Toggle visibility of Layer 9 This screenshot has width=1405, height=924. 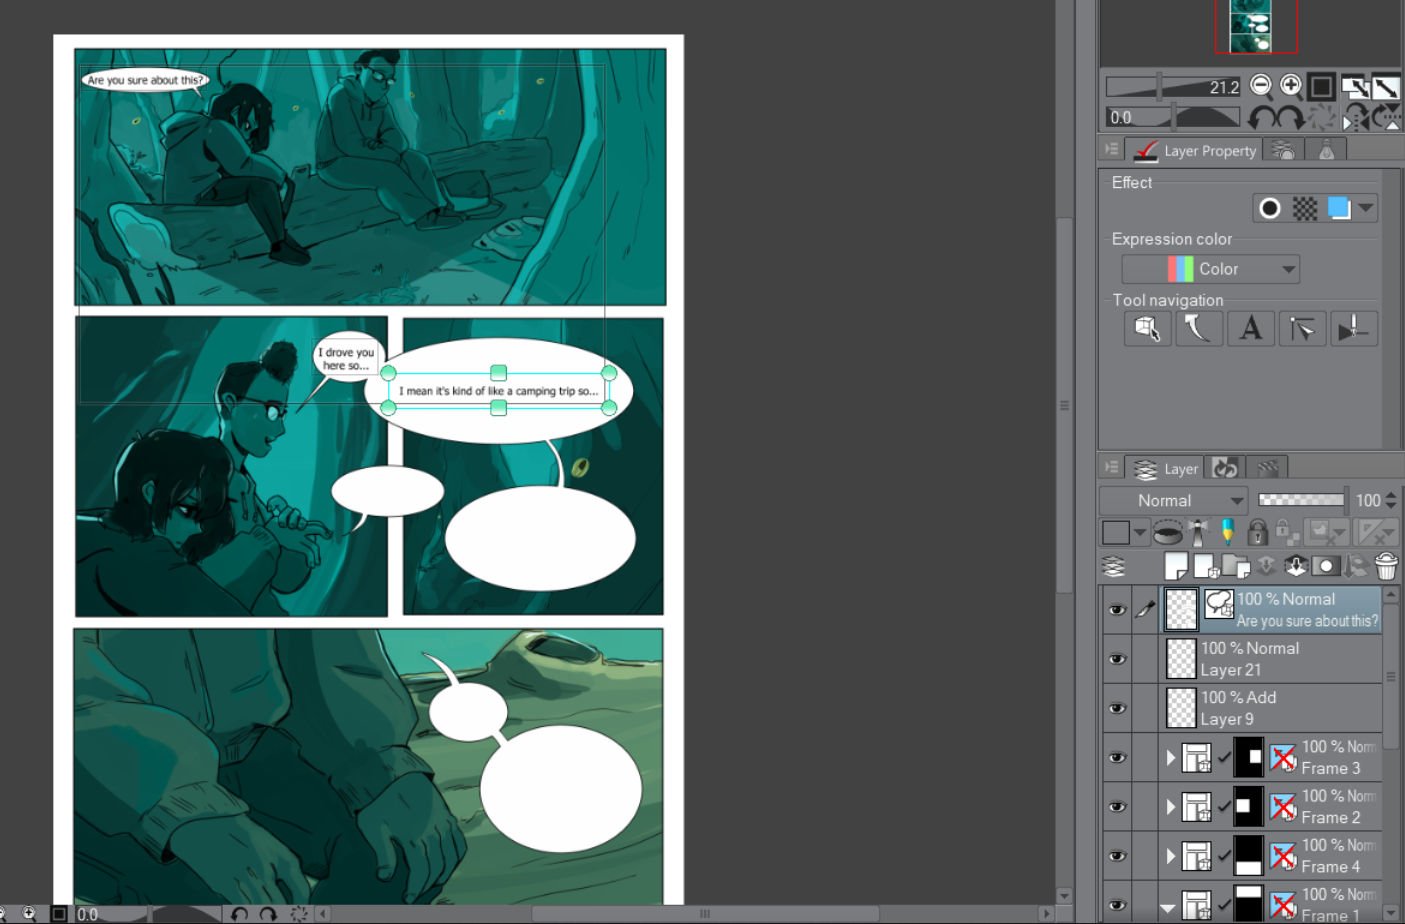click(x=1117, y=708)
